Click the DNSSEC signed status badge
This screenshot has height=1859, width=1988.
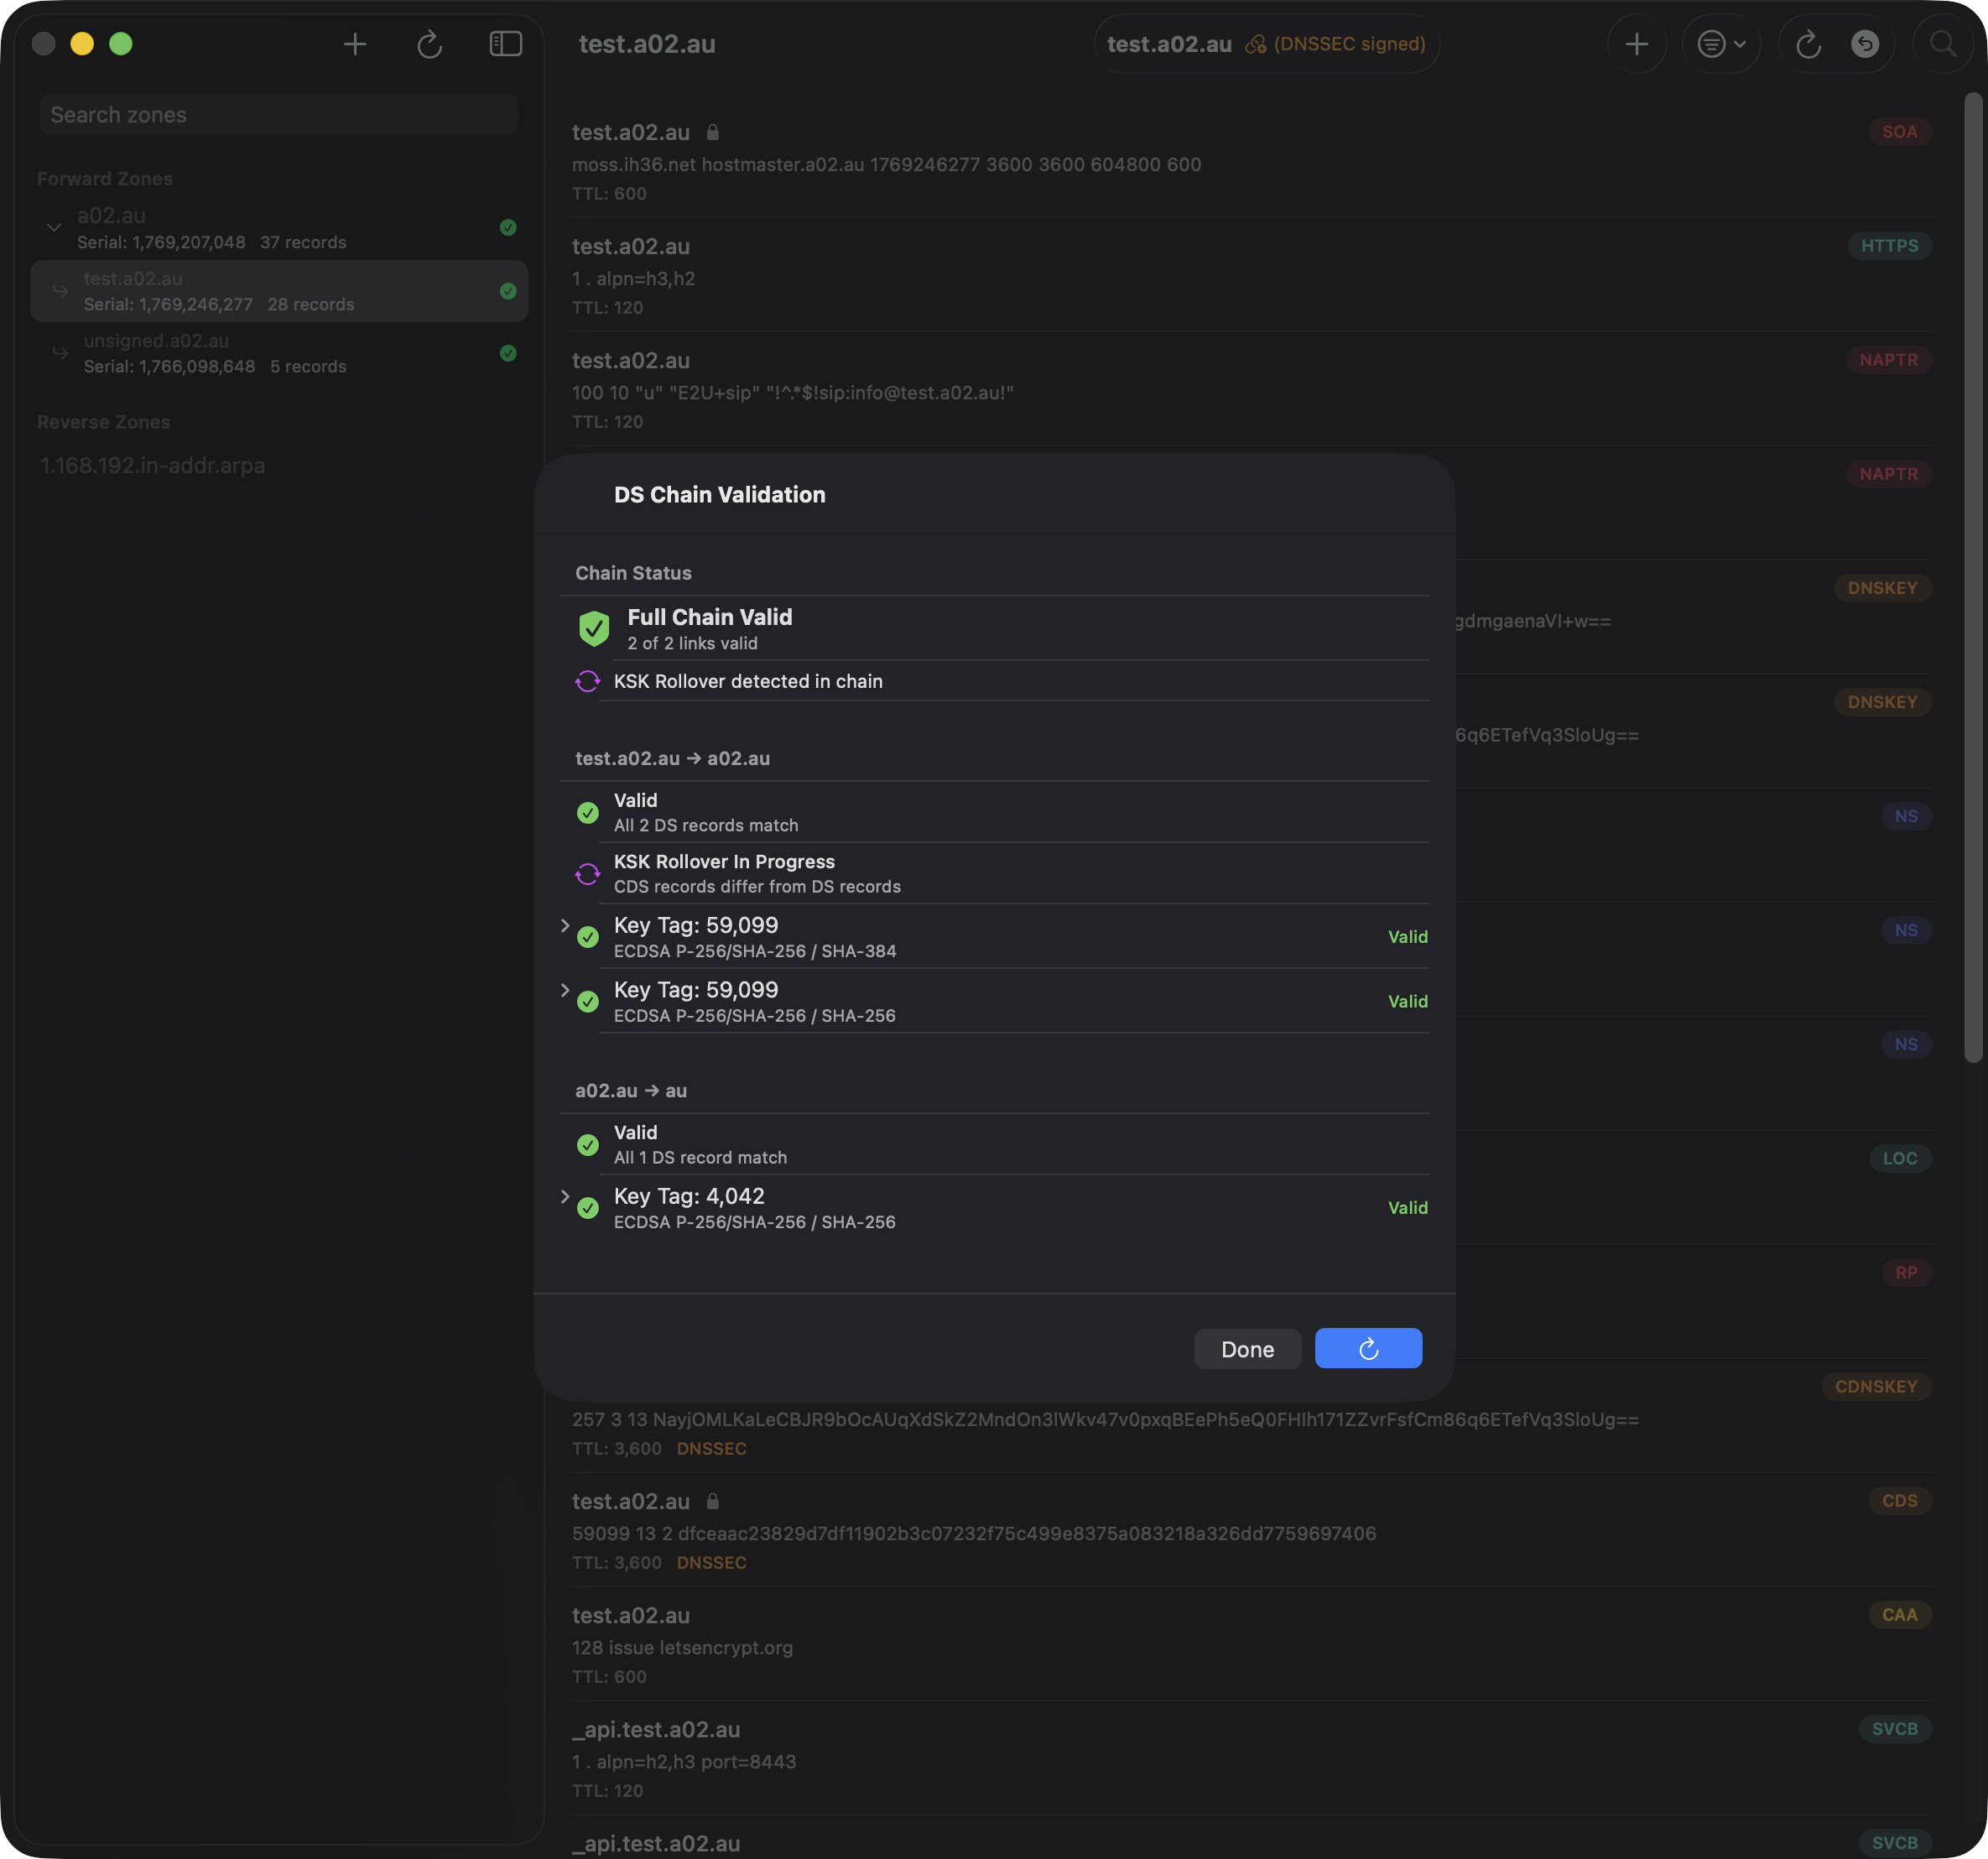point(1336,44)
